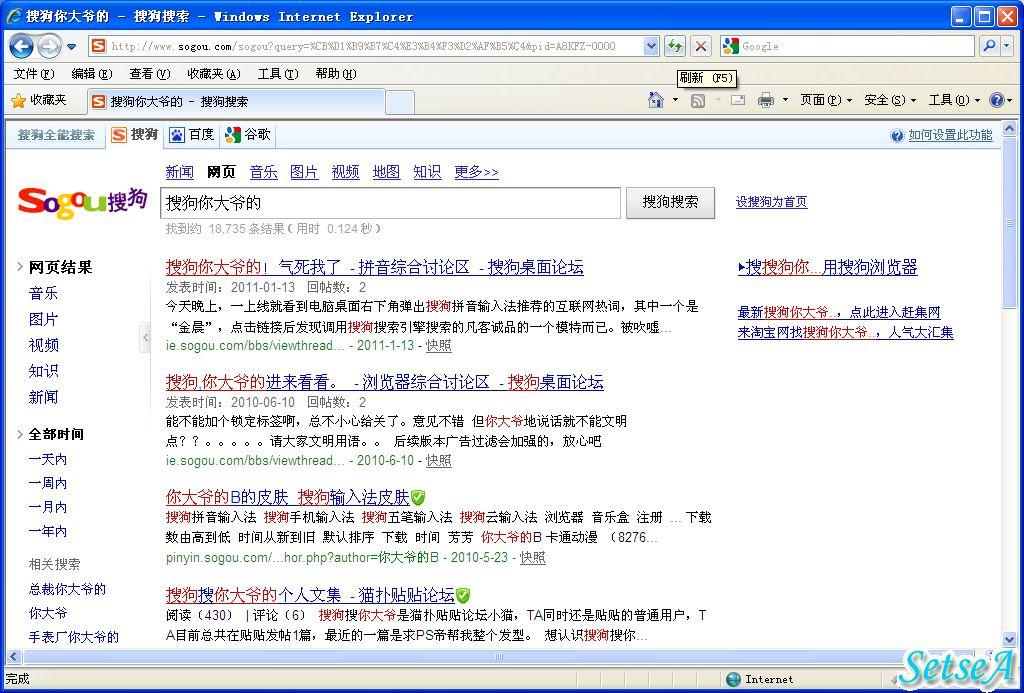Open the sidebar 知识 results filter
Viewport: 1024px width, 693px height.
[43, 371]
